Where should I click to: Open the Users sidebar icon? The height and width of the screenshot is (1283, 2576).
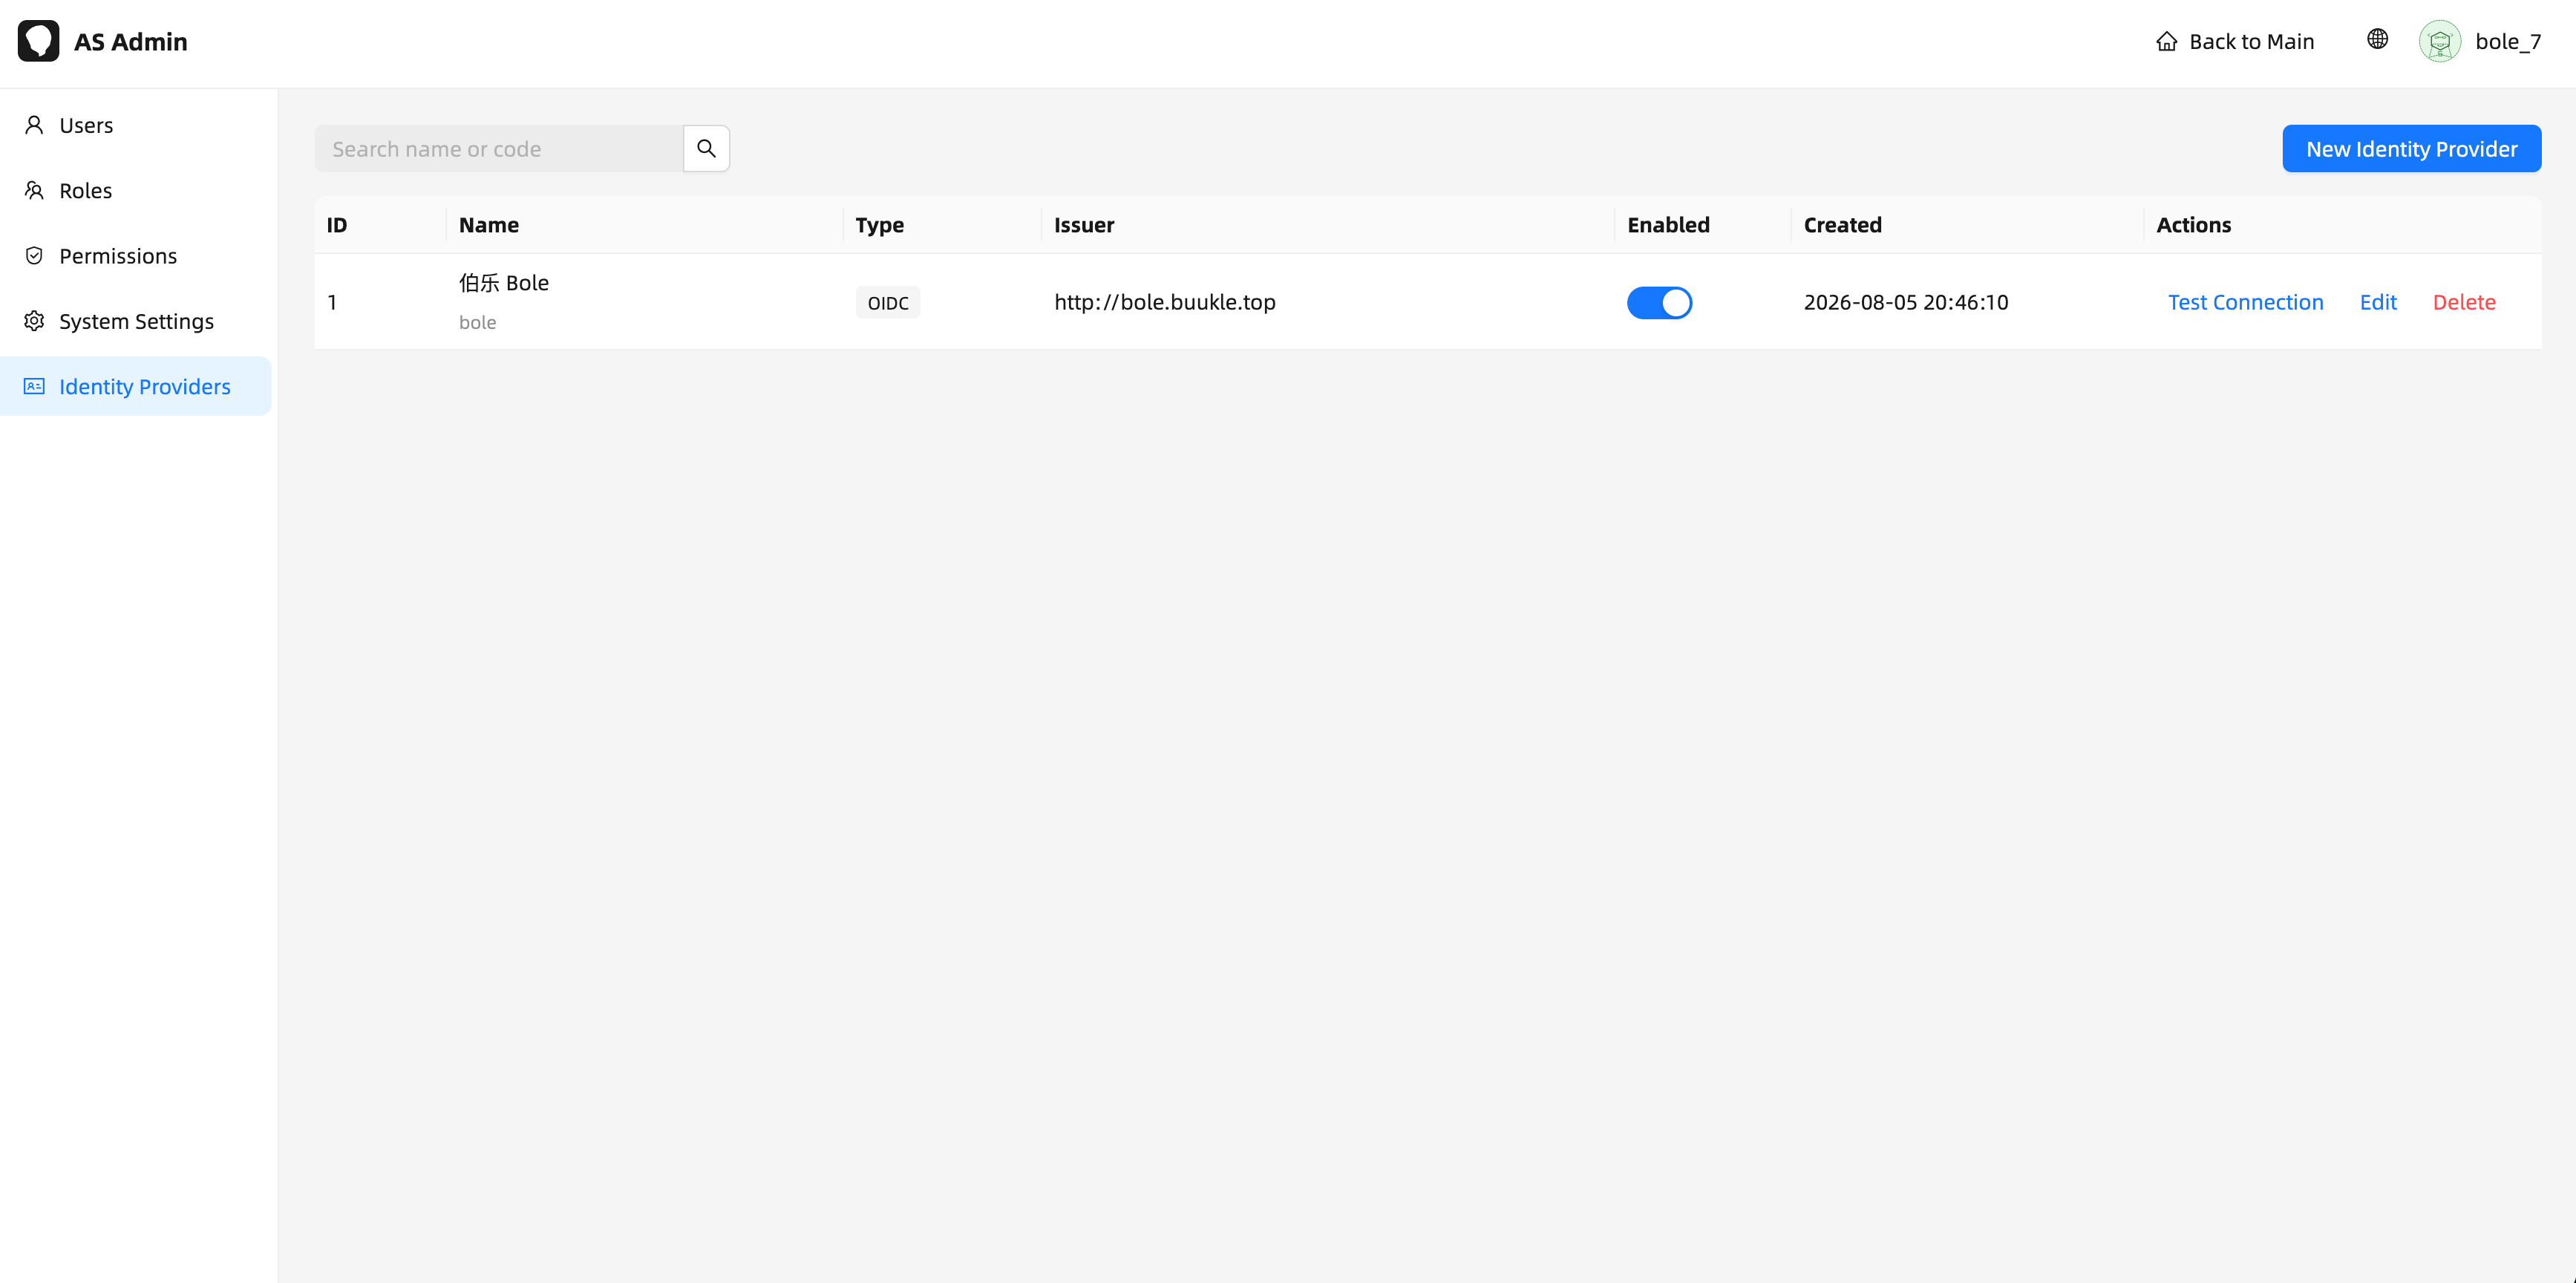coord(34,125)
